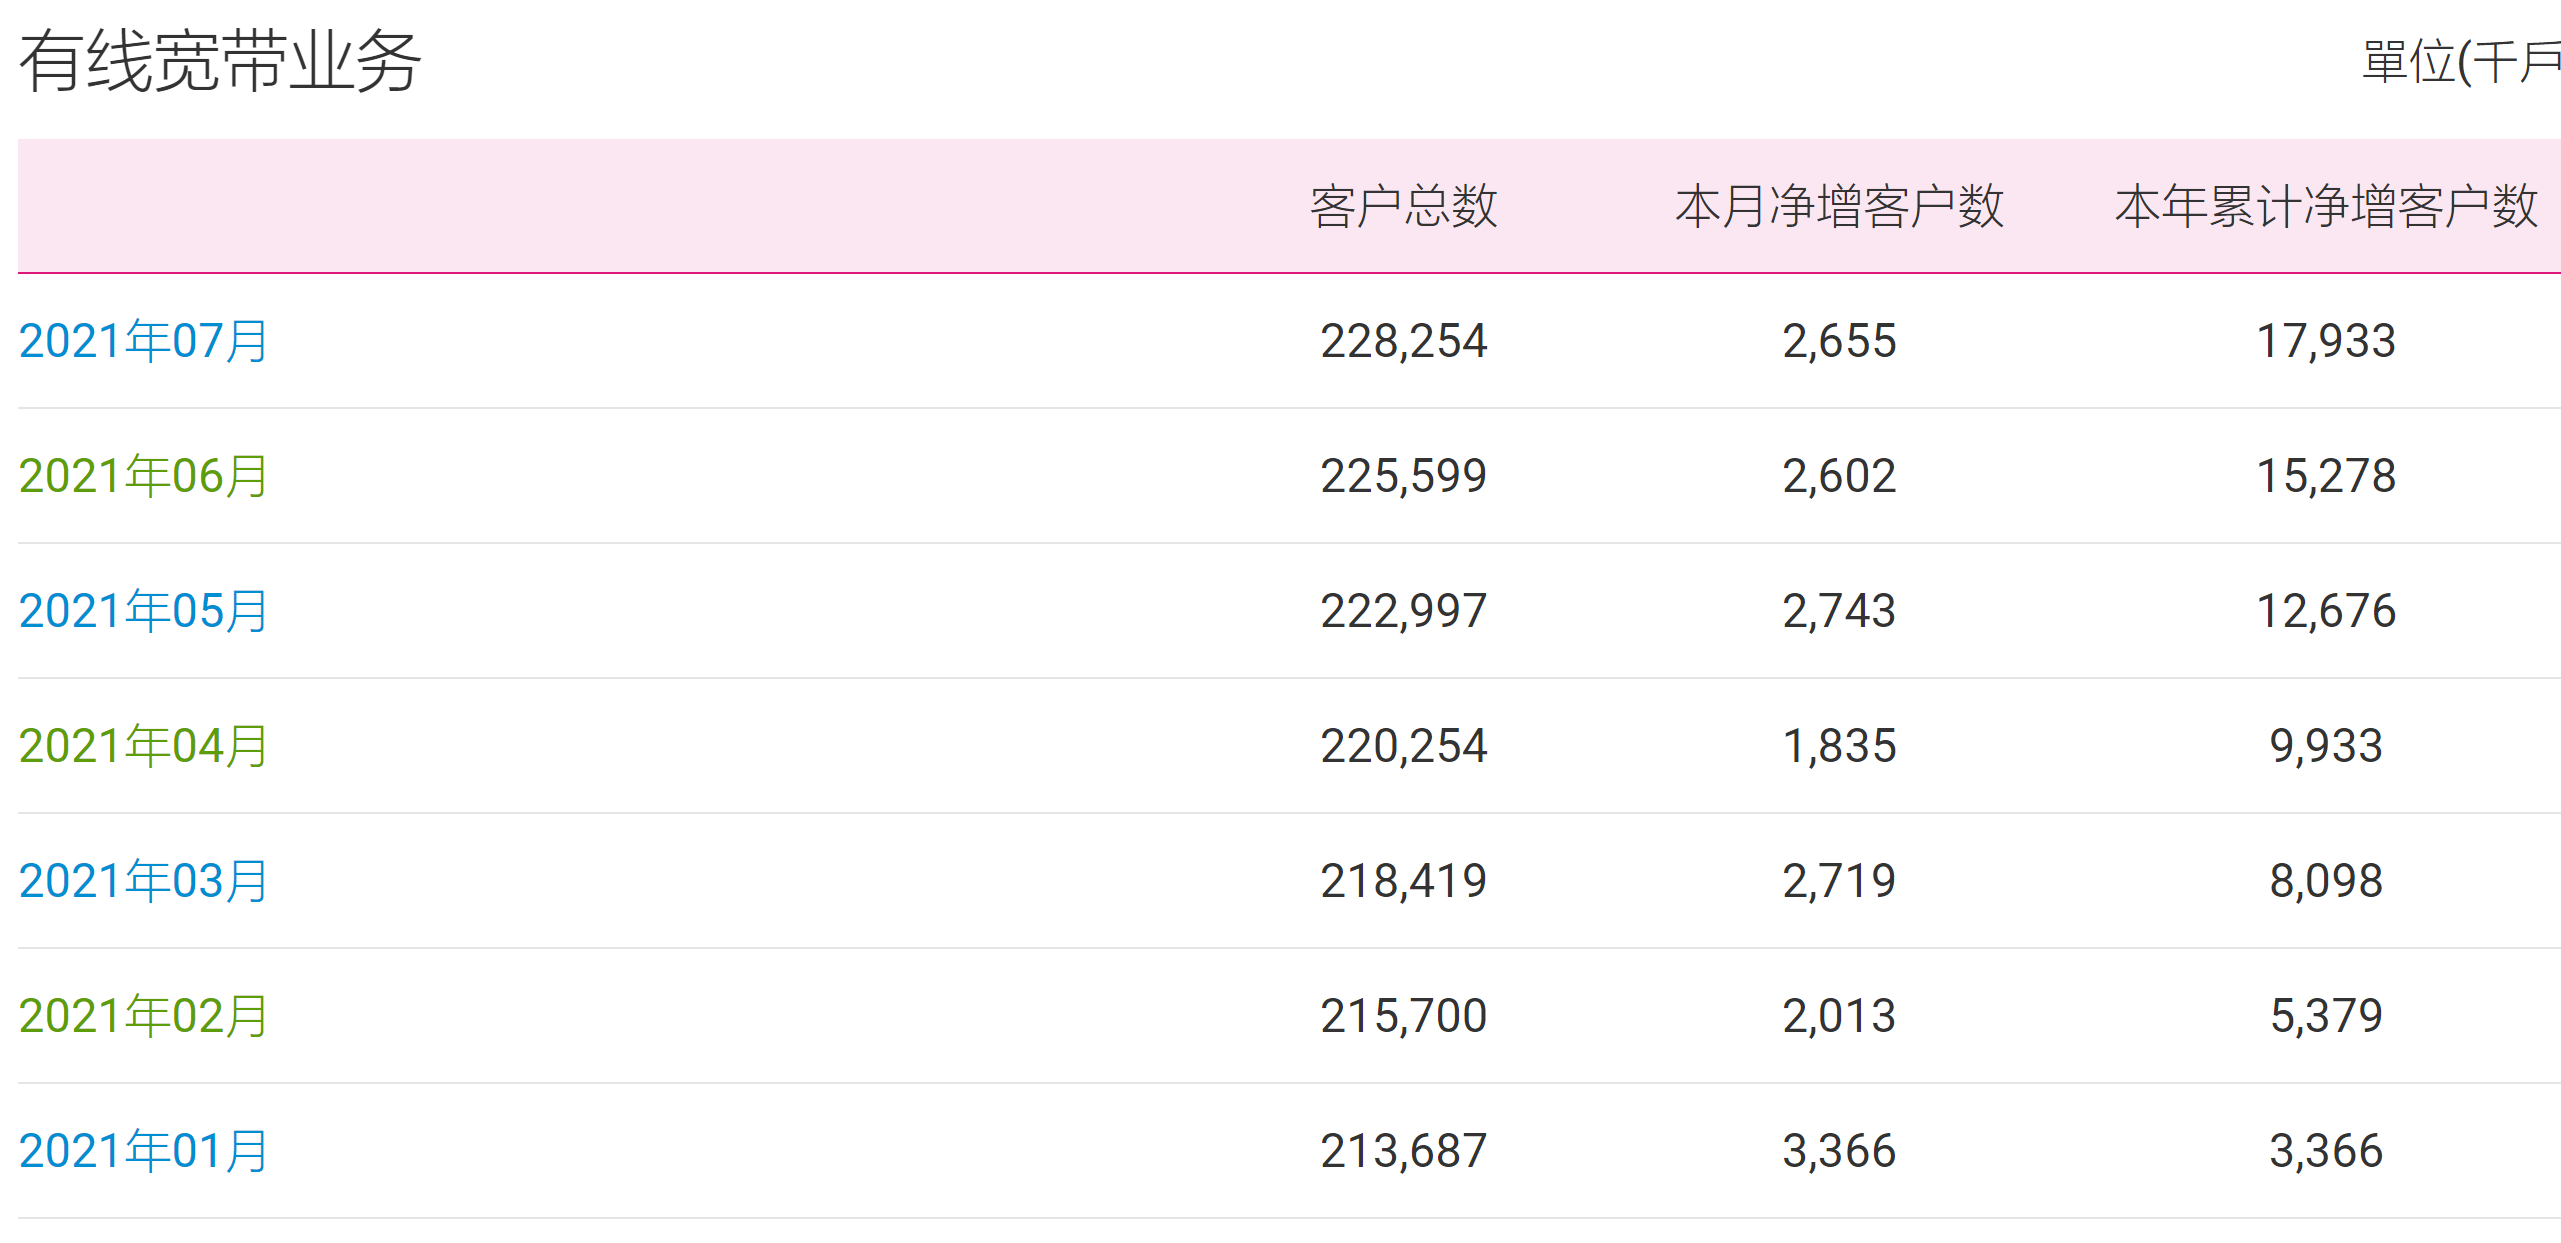Viewport: 2561px width, 1243px height.
Task: Open the 2021年02月 report link
Action: click(x=143, y=1016)
